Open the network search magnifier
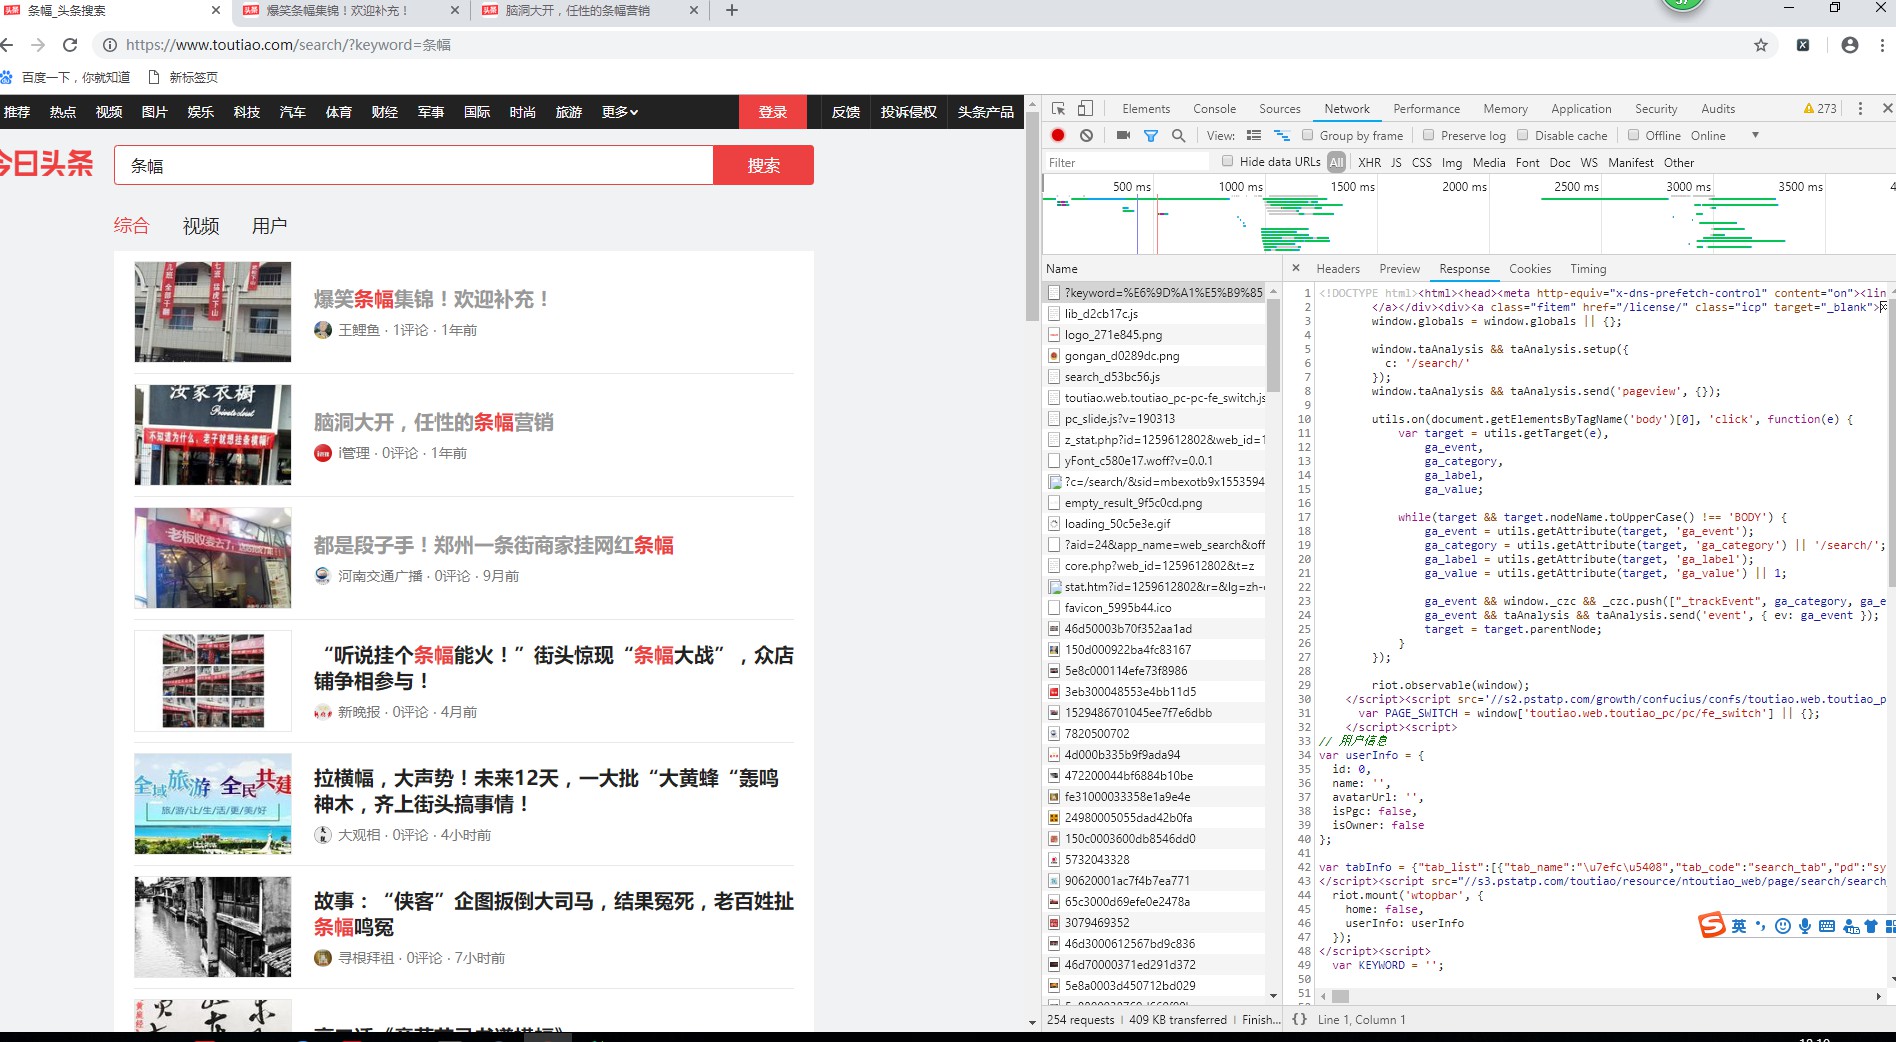 1178,135
